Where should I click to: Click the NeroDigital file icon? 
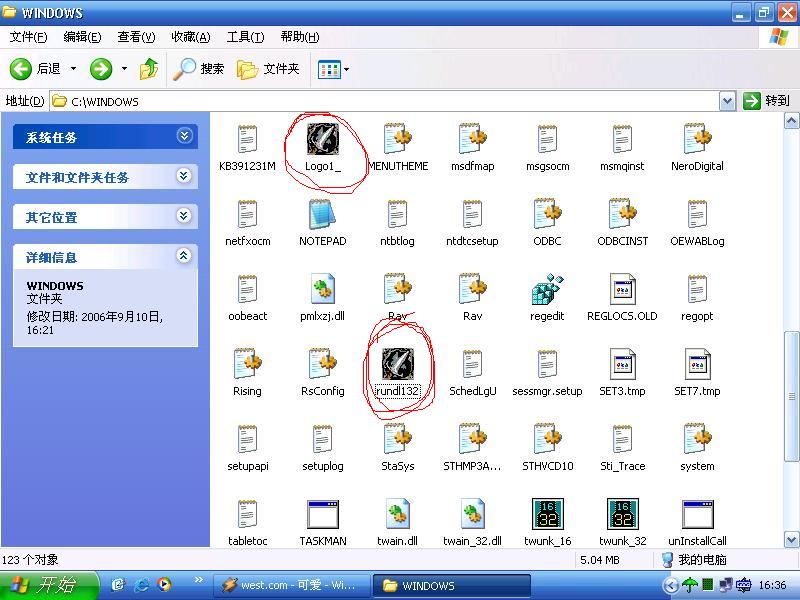(697, 141)
